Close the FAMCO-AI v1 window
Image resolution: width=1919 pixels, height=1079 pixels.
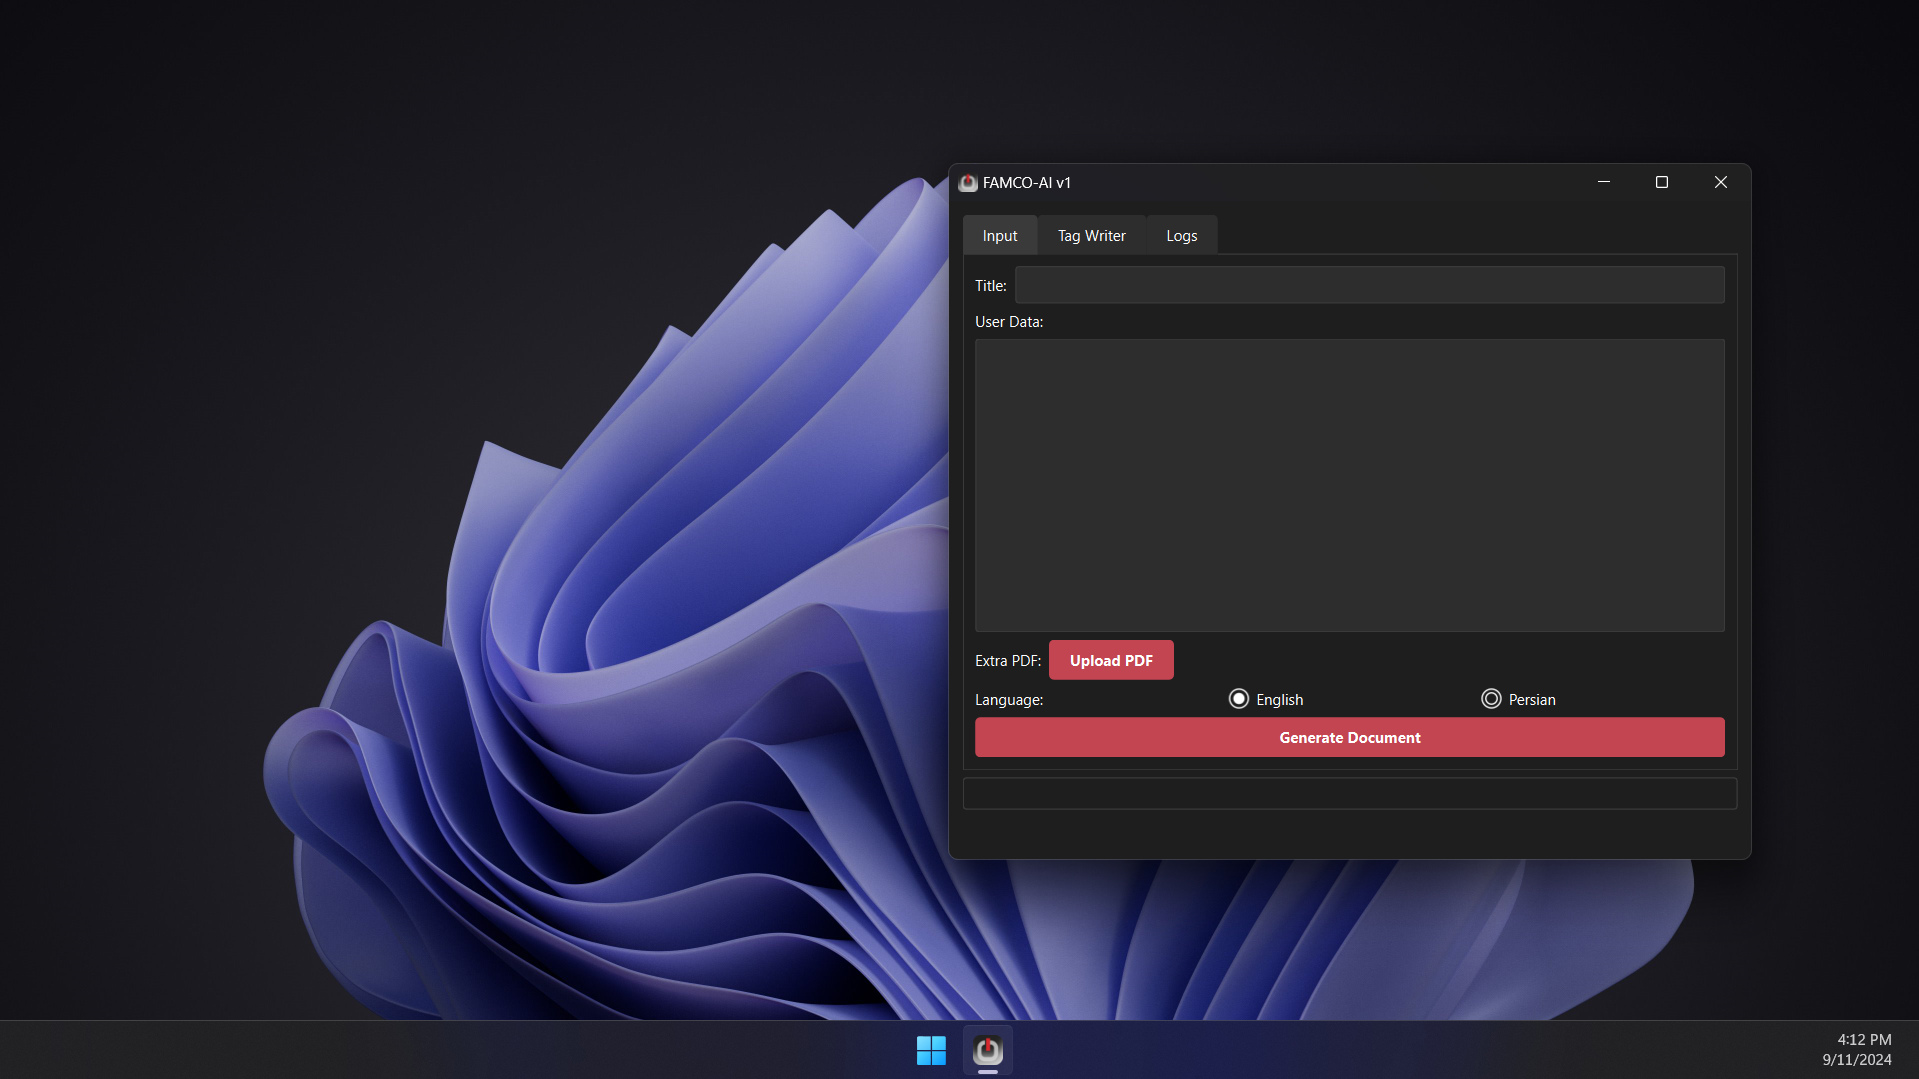[x=1720, y=182]
